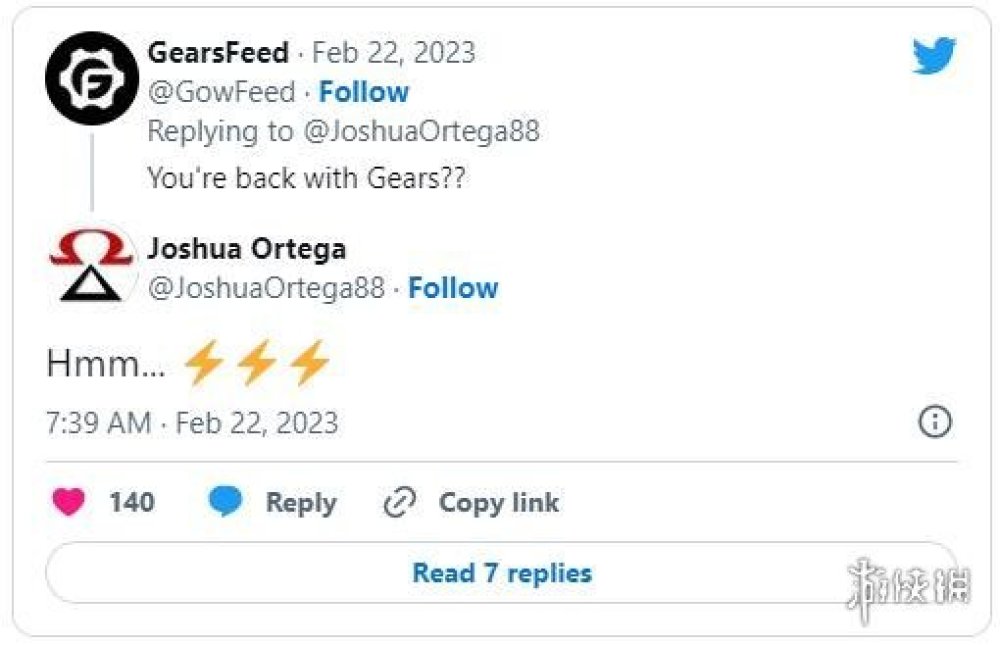Click the blue reply bubble icon
The image size is (1000, 645).
(x=225, y=502)
